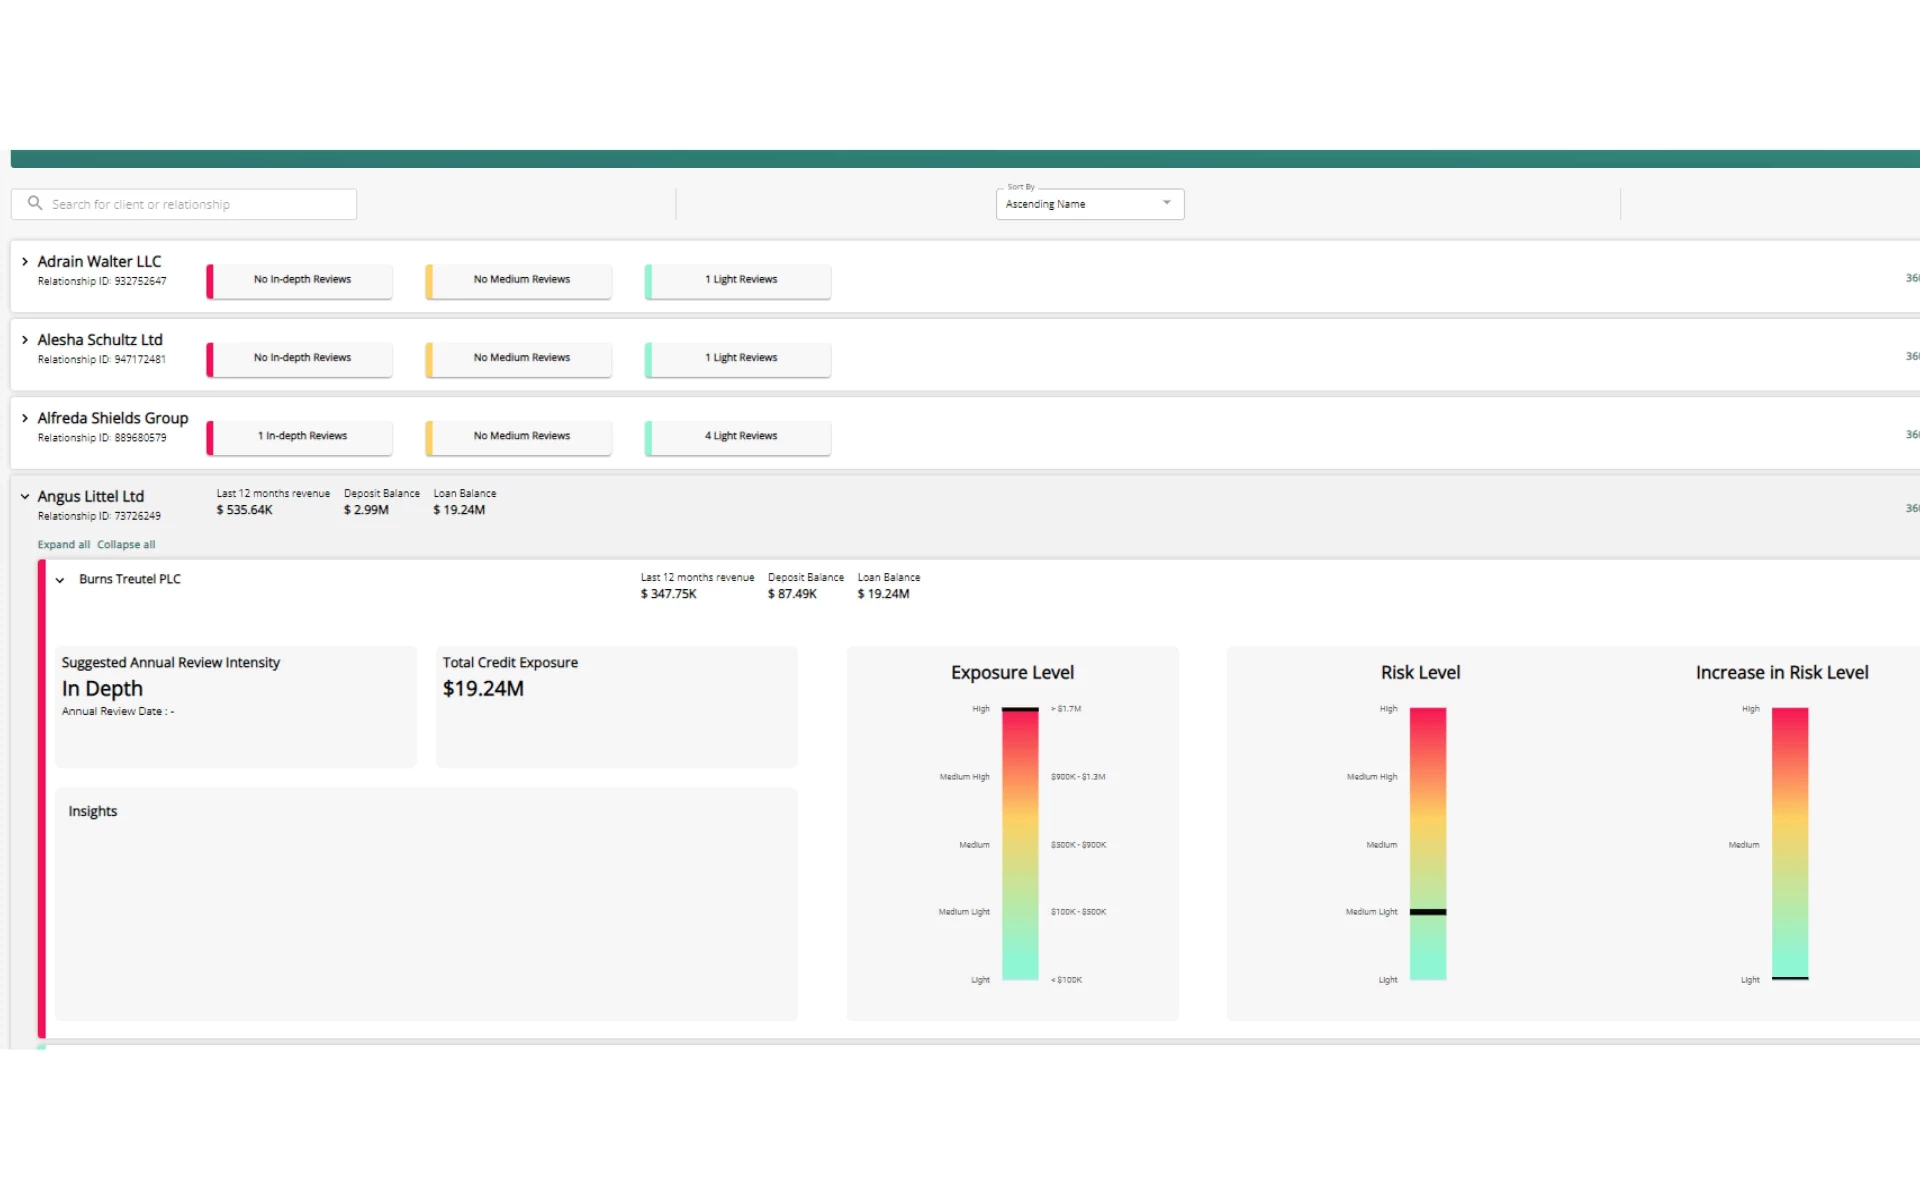This screenshot has height=1200, width=1920.
Task: Click the Total Credit Exposure $19.24M card
Action: (617, 707)
